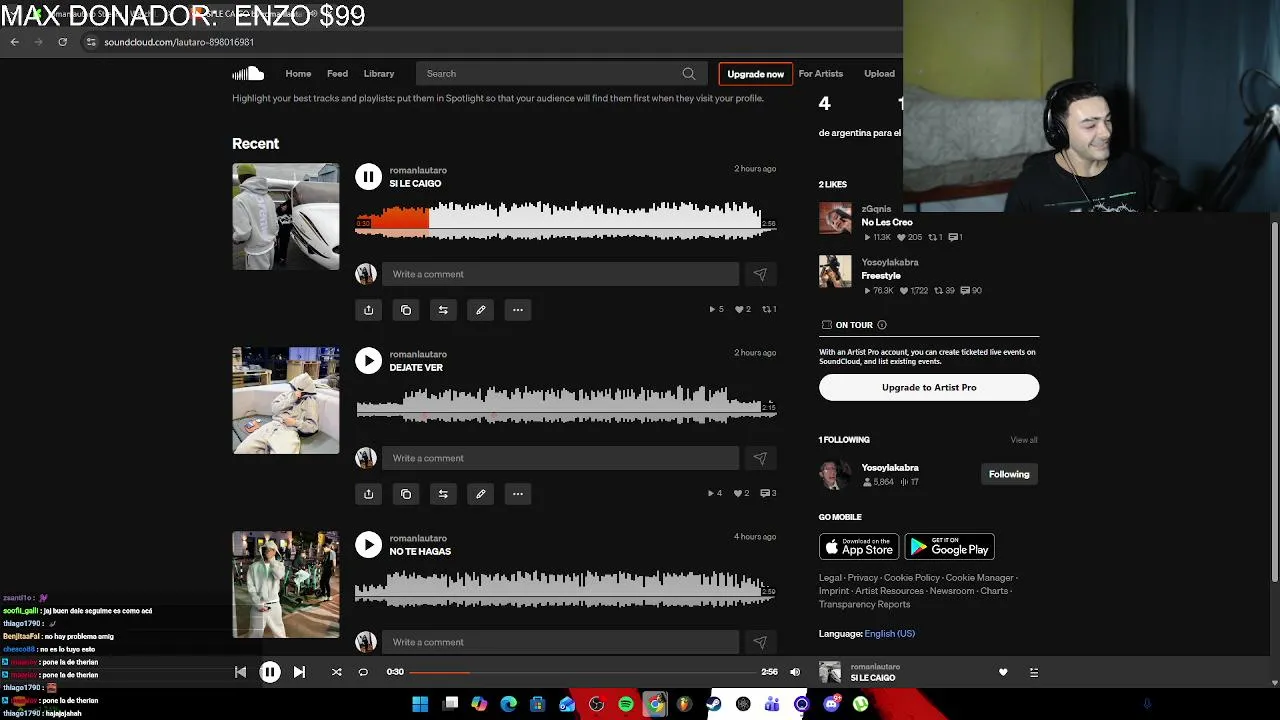This screenshot has height=720, width=1280.
Task: Copy link icon for DEJATE VER
Action: [406, 494]
